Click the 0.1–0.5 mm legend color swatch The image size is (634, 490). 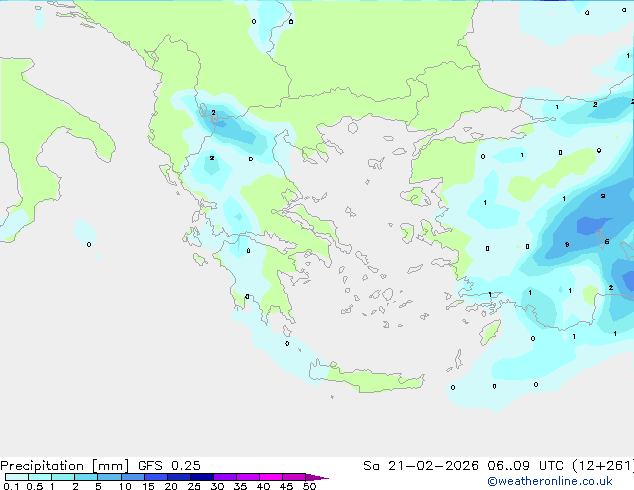(17, 477)
